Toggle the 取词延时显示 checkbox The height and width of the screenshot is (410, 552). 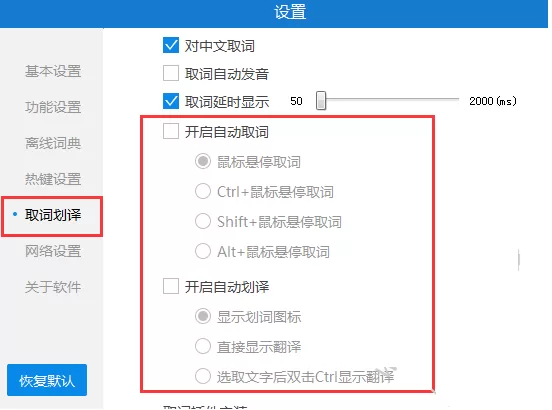coord(171,101)
